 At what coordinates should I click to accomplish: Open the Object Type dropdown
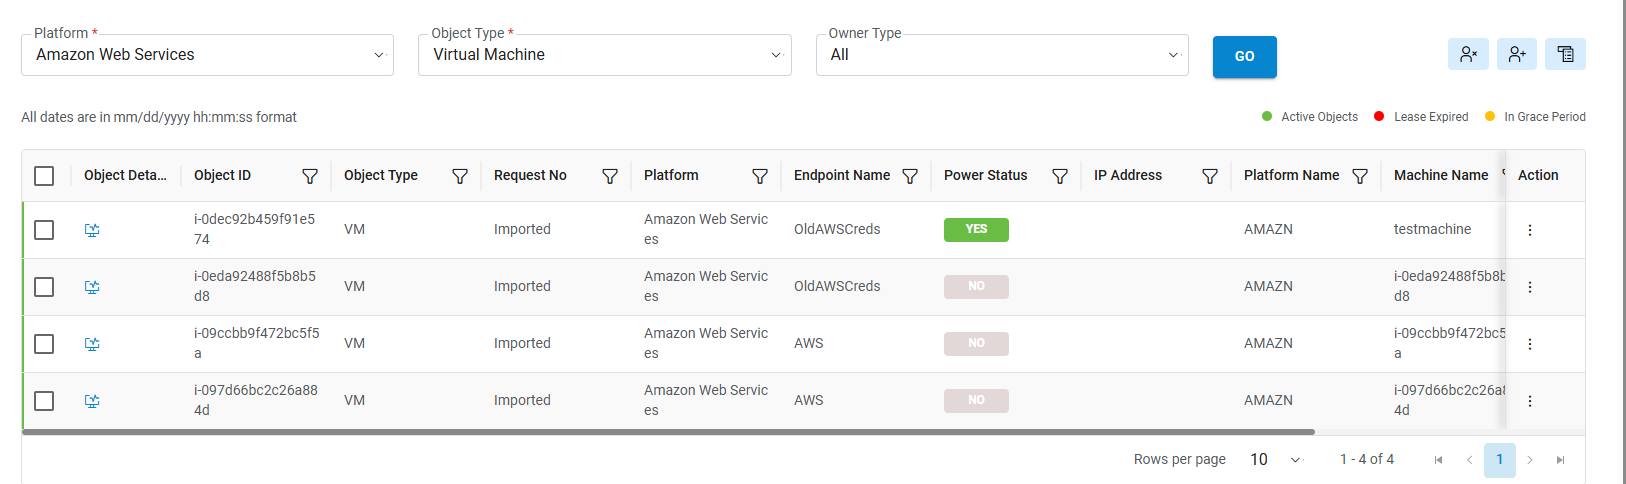point(604,55)
